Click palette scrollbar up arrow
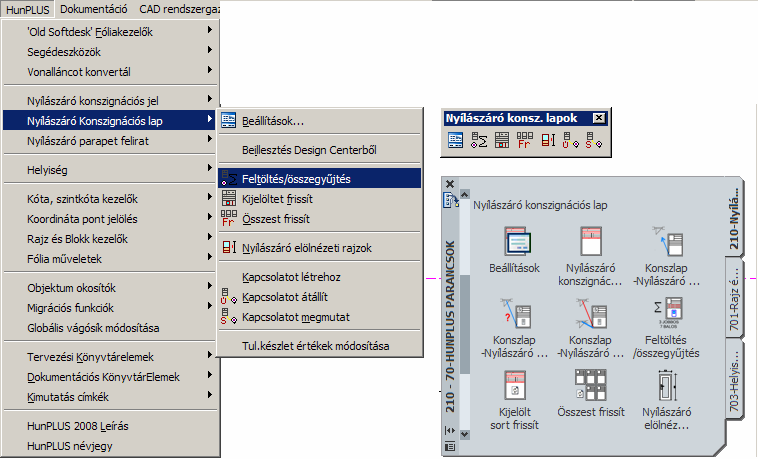Image resolution: width=758 pixels, height=459 pixels. click(x=465, y=194)
